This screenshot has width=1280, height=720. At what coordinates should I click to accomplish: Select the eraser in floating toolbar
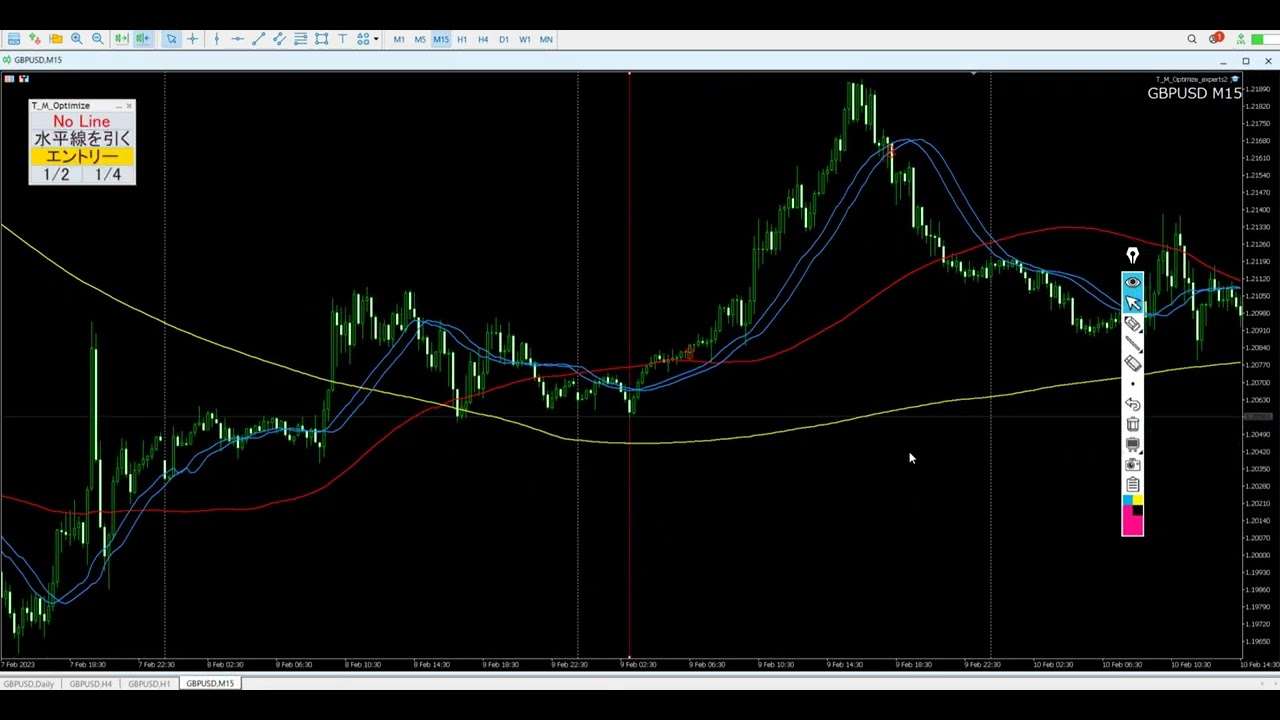(1132, 363)
